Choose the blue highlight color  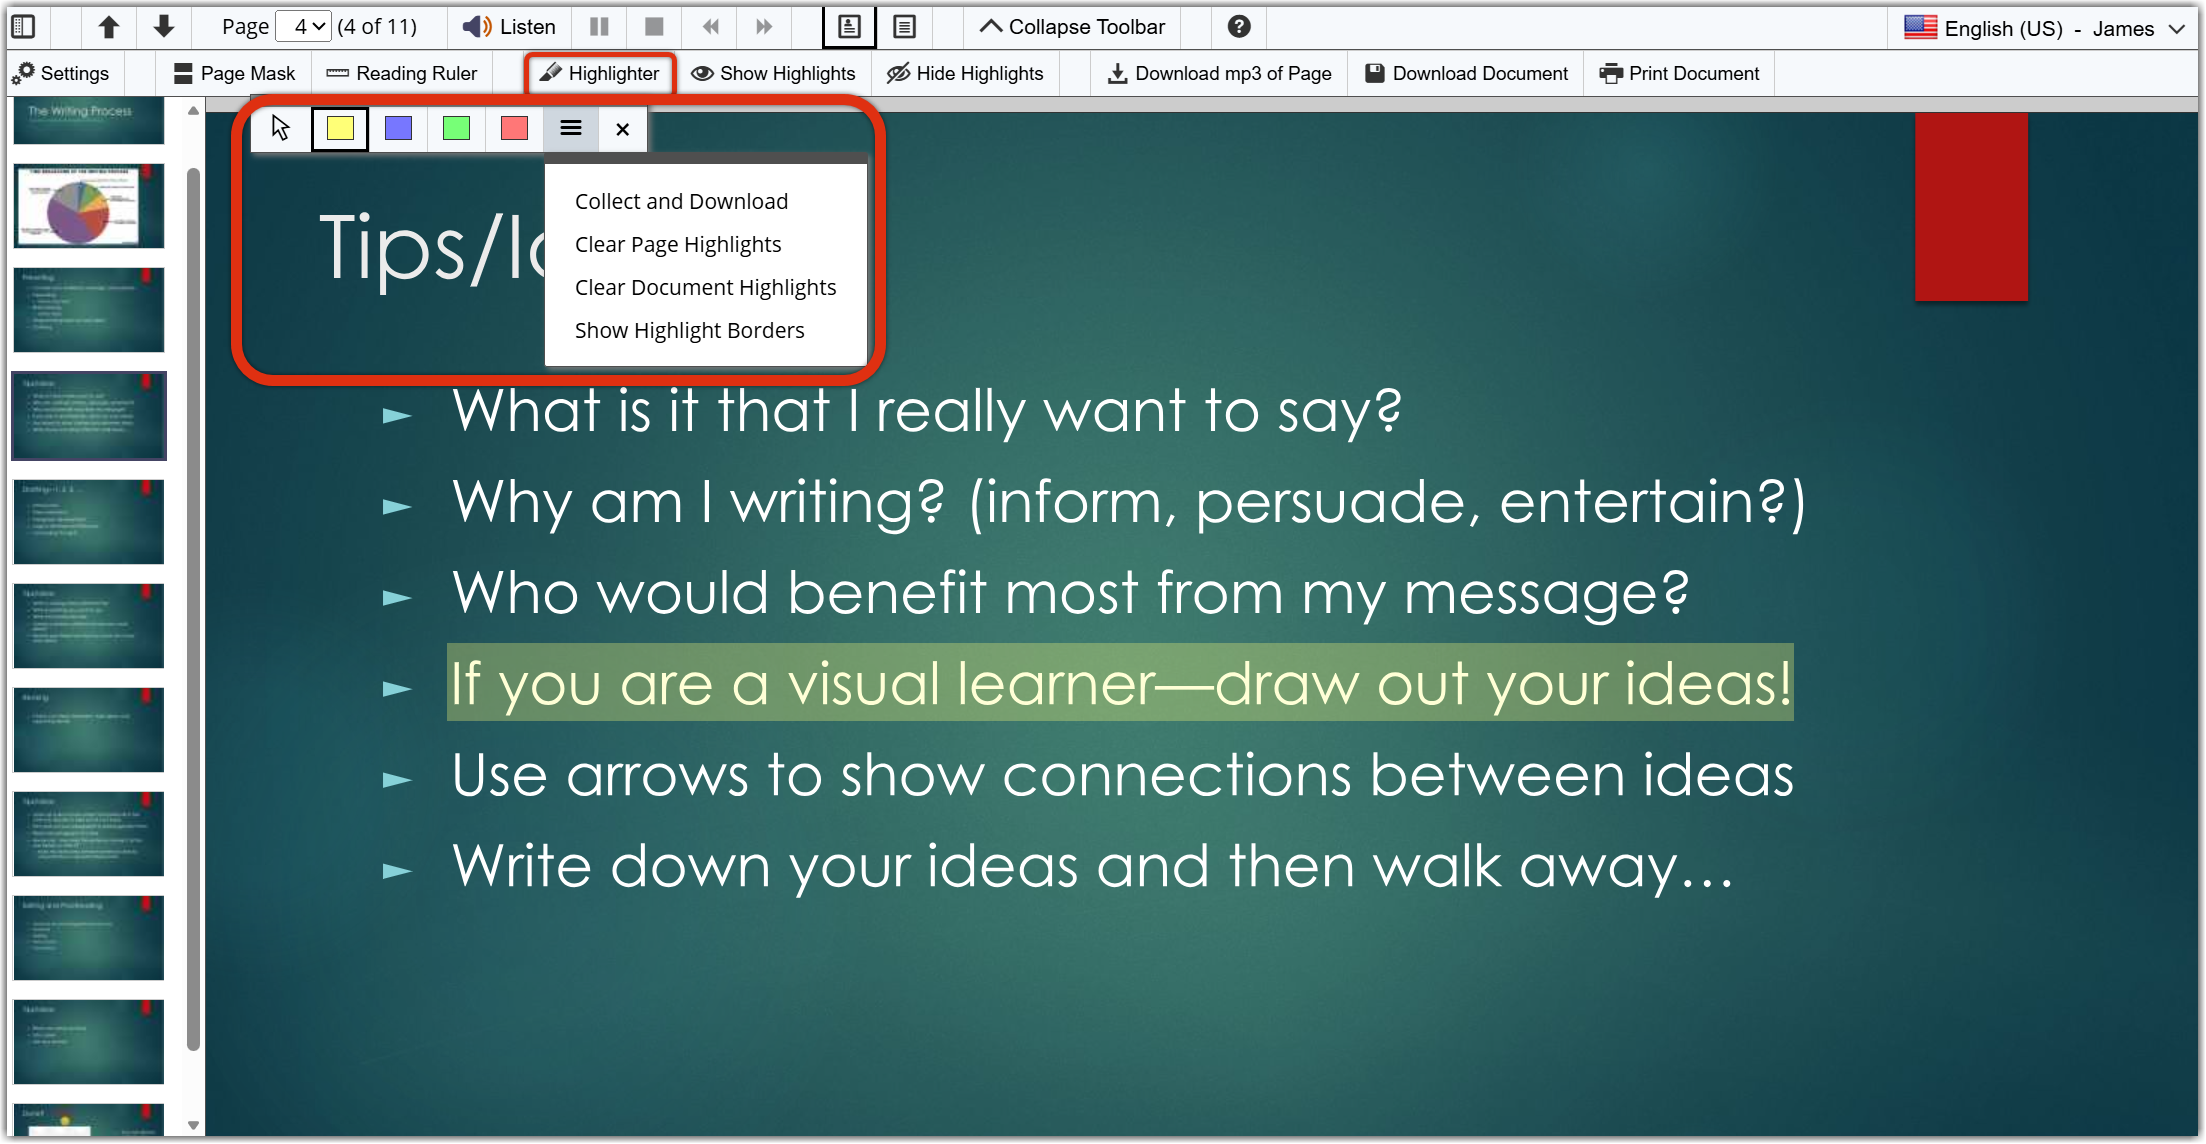pyautogui.click(x=398, y=129)
